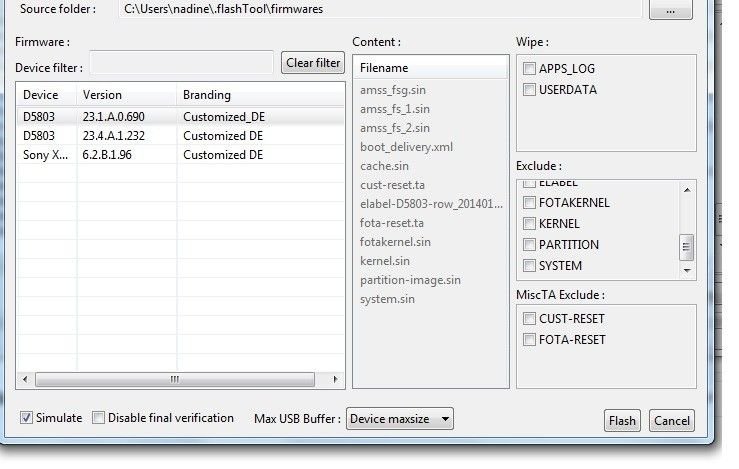The image size is (739, 469).
Task: Select partition-image.sin in the Content list
Action: (x=410, y=280)
